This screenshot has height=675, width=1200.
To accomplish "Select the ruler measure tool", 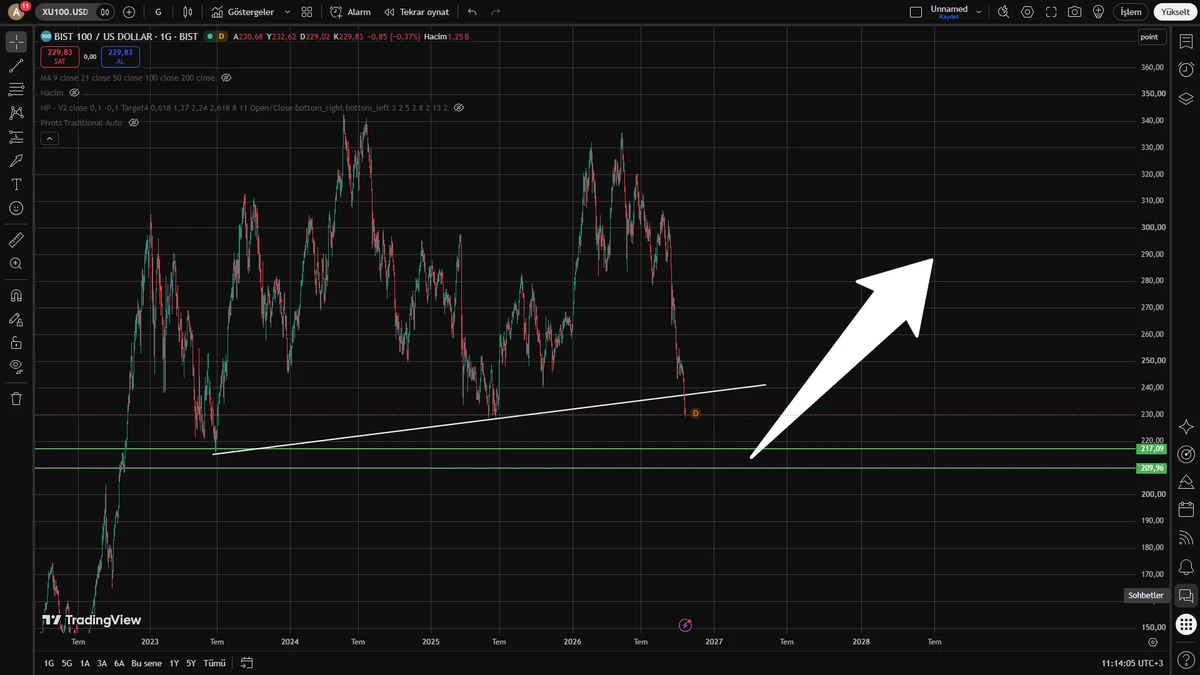I will (x=16, y=240).
